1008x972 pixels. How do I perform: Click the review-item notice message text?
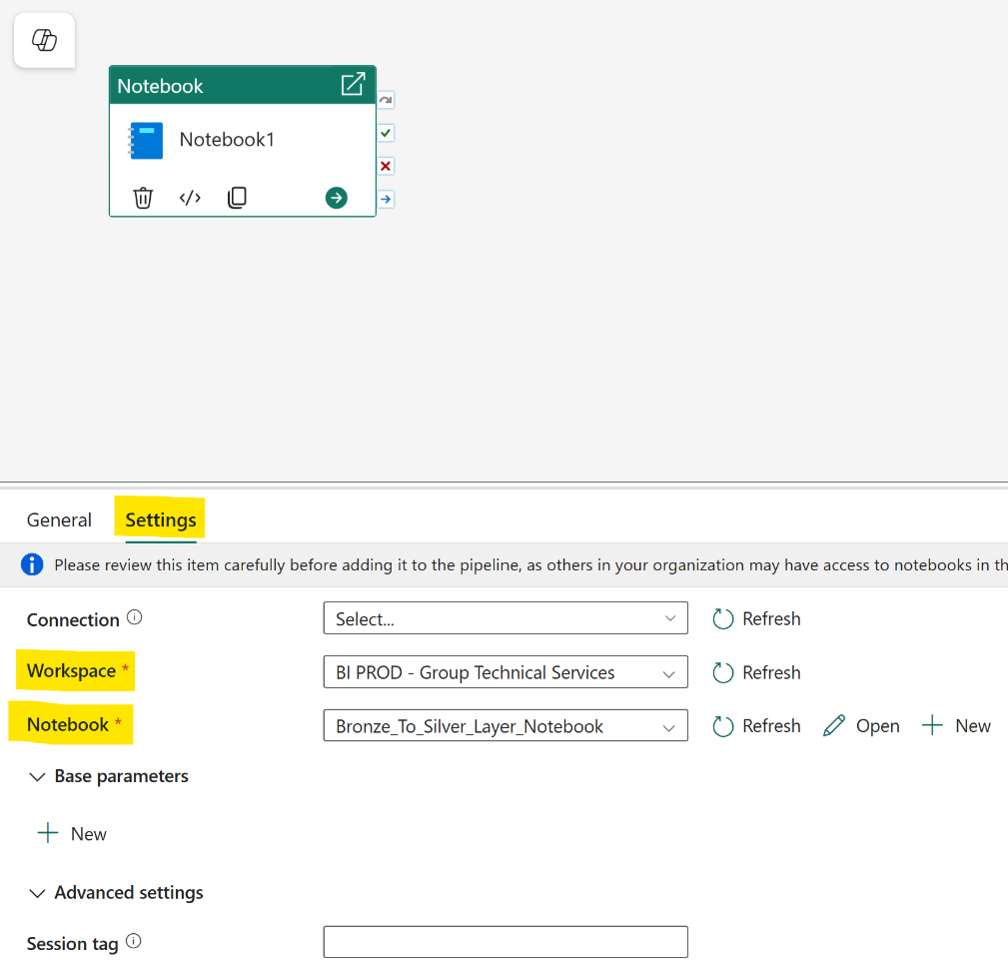(530, 565)
